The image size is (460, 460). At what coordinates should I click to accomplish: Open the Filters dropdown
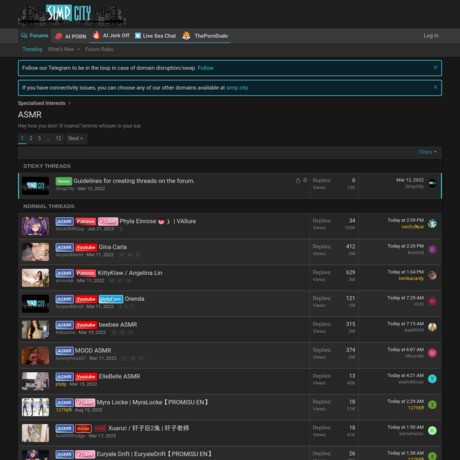click(x=427, y=152)
